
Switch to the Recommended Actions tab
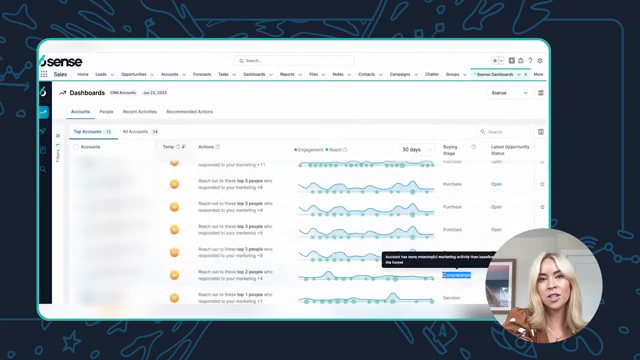point(189,111)
